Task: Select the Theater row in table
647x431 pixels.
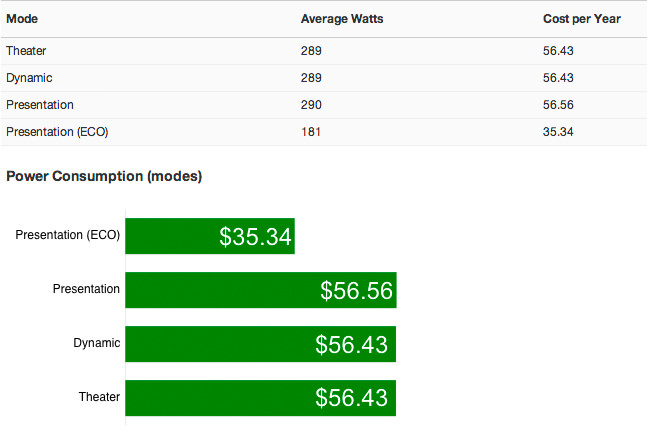Action: pos(26,50)
